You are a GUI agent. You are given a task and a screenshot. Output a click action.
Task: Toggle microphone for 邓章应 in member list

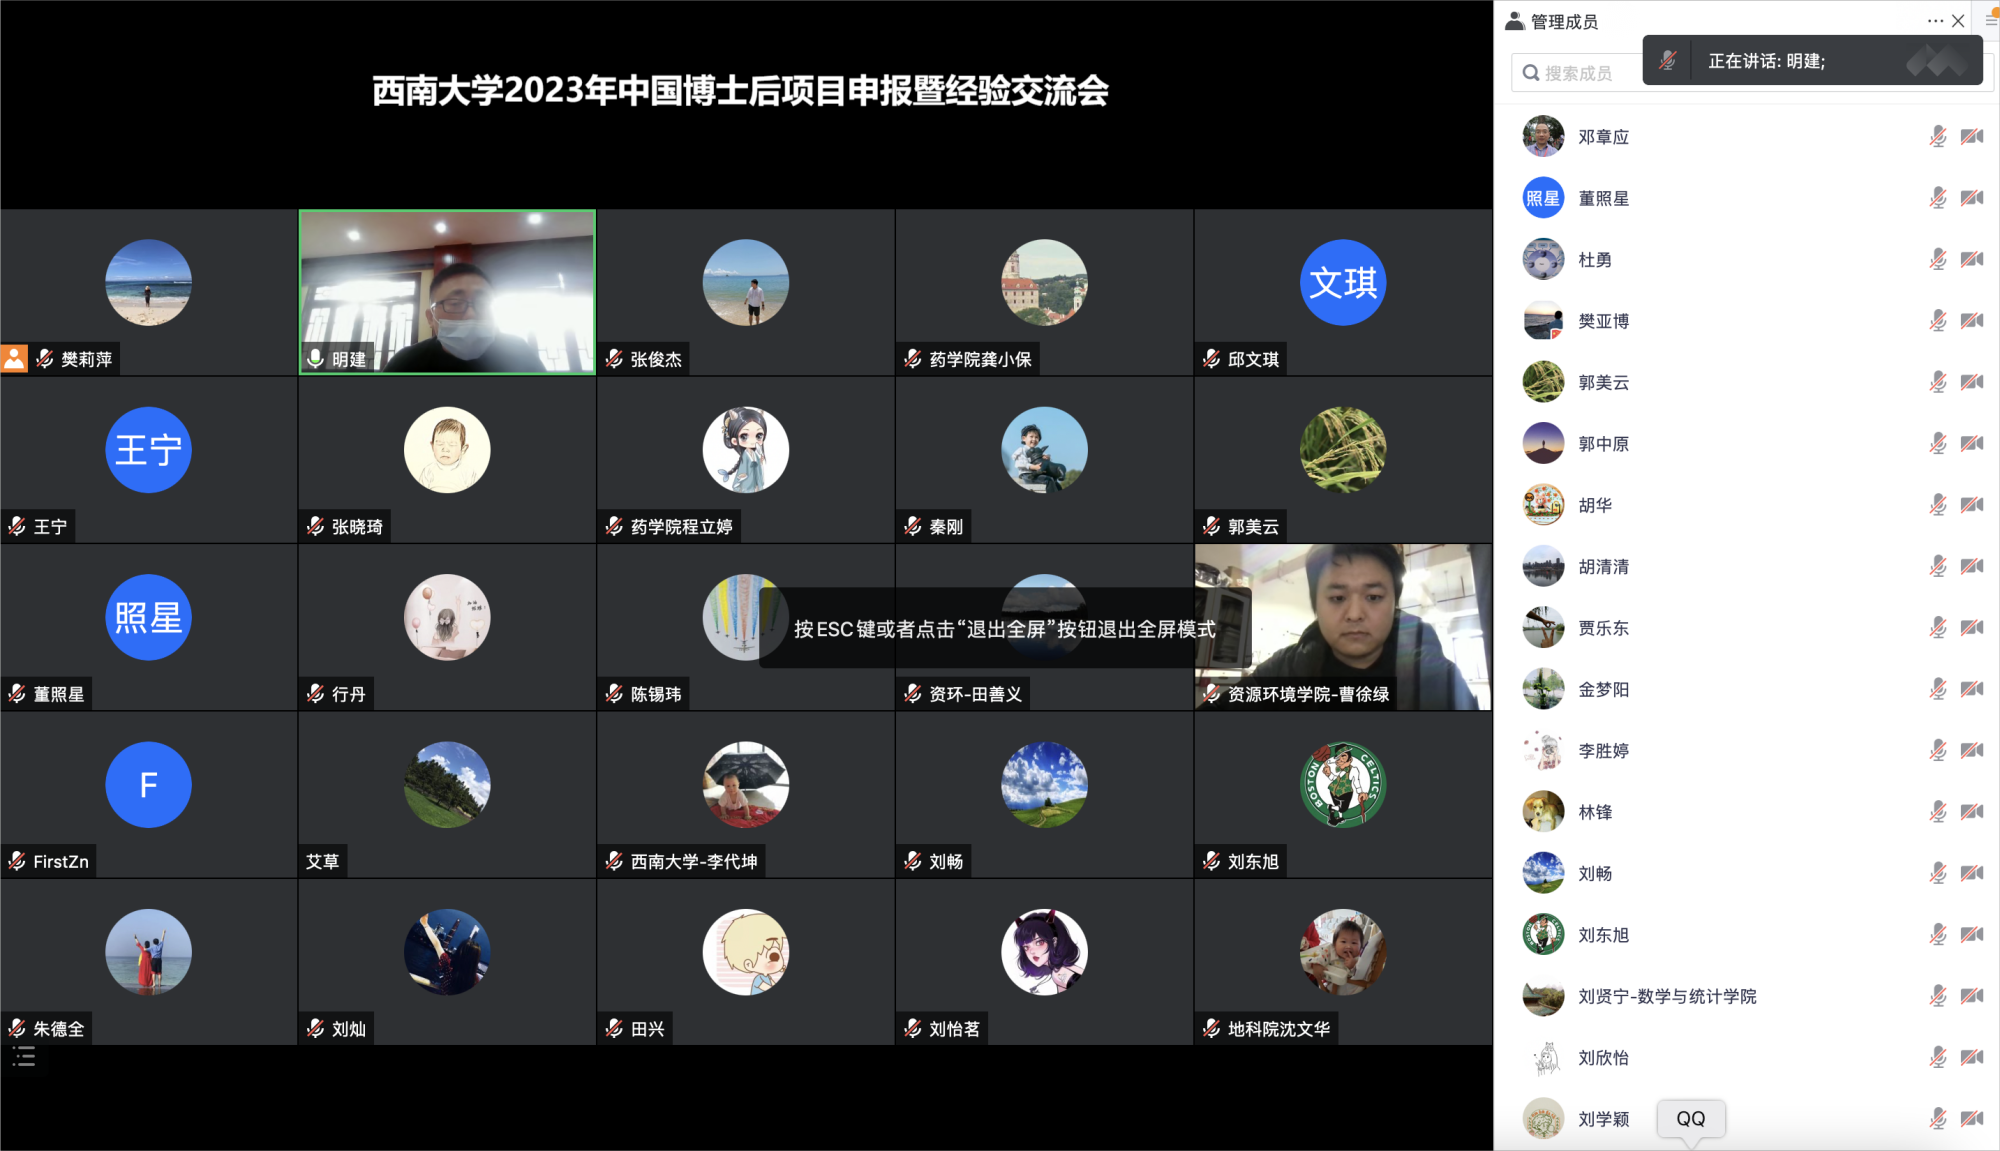(x=1937, y=137)
